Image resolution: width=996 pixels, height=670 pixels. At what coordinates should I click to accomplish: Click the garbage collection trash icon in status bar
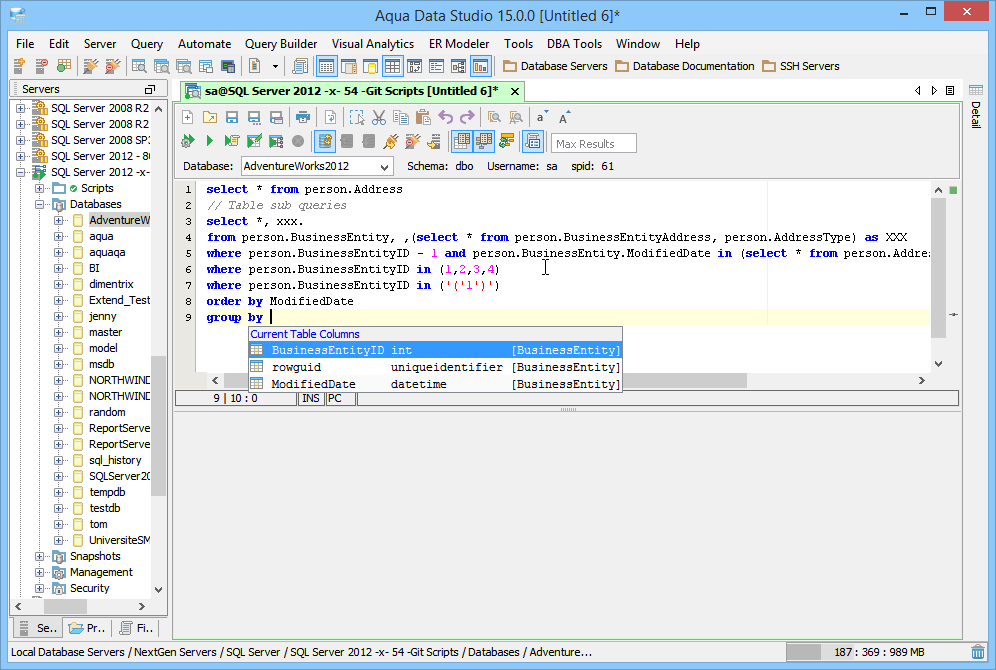(x=977, y=652)
